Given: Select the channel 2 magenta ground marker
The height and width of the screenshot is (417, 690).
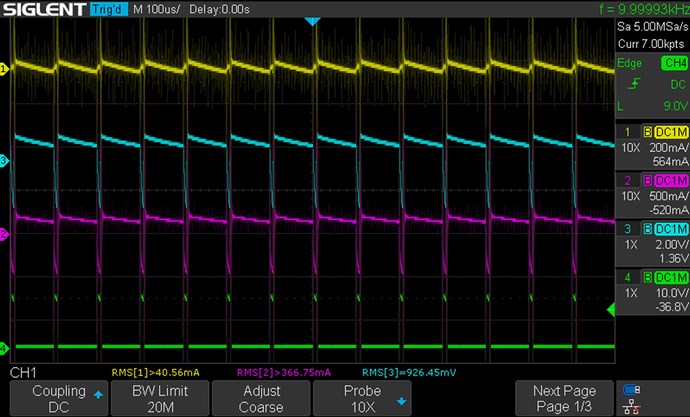Looking at the screenshot, I should click(4, 234).
